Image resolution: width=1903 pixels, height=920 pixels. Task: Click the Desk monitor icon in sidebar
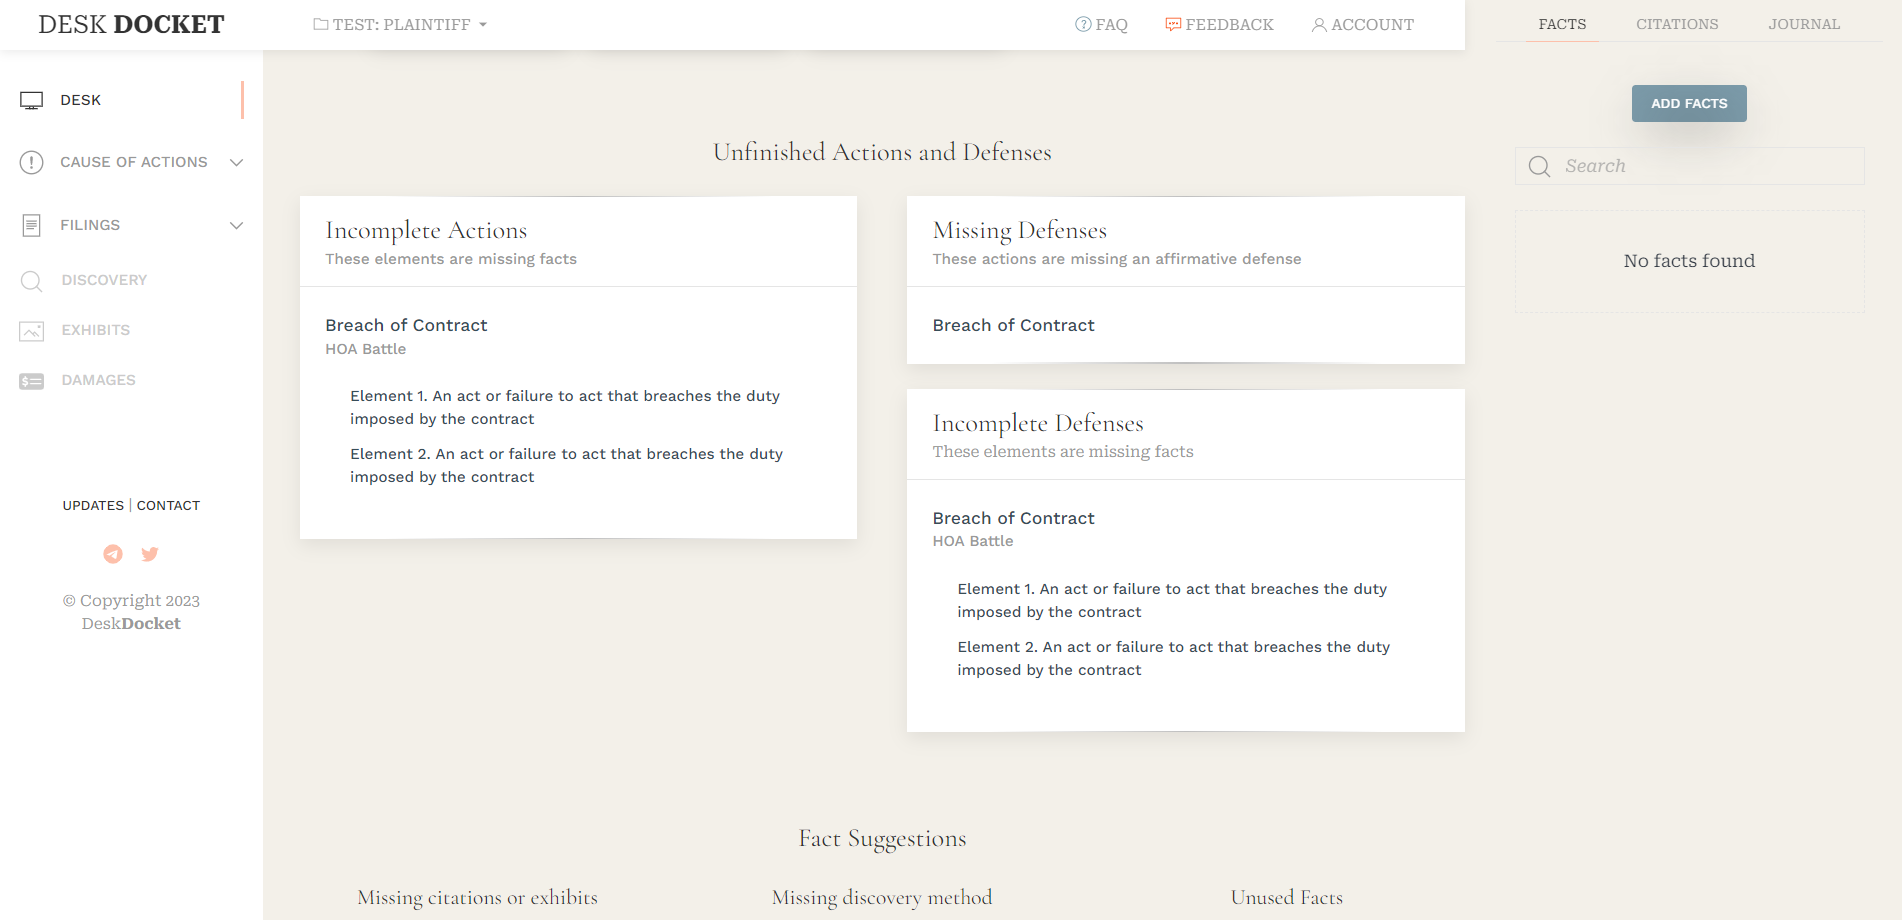point(32,100)
